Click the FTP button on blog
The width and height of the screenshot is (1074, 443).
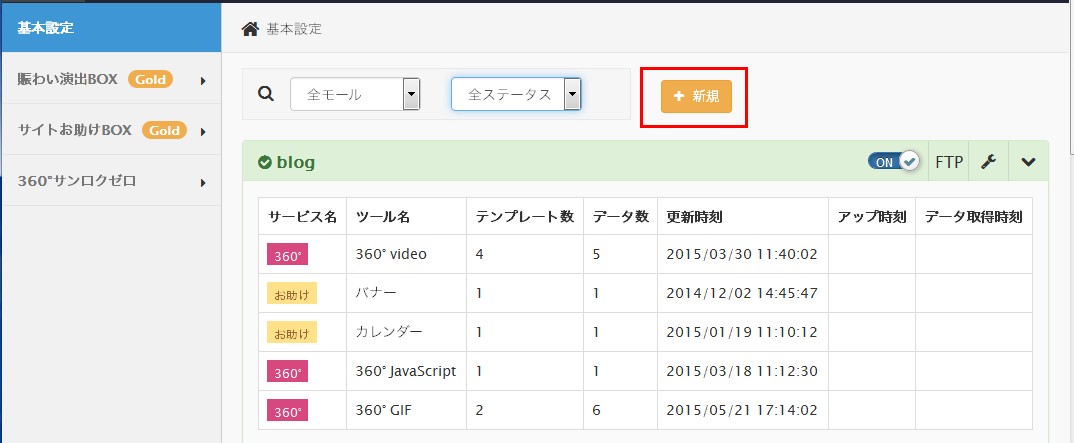pos(949,162)
